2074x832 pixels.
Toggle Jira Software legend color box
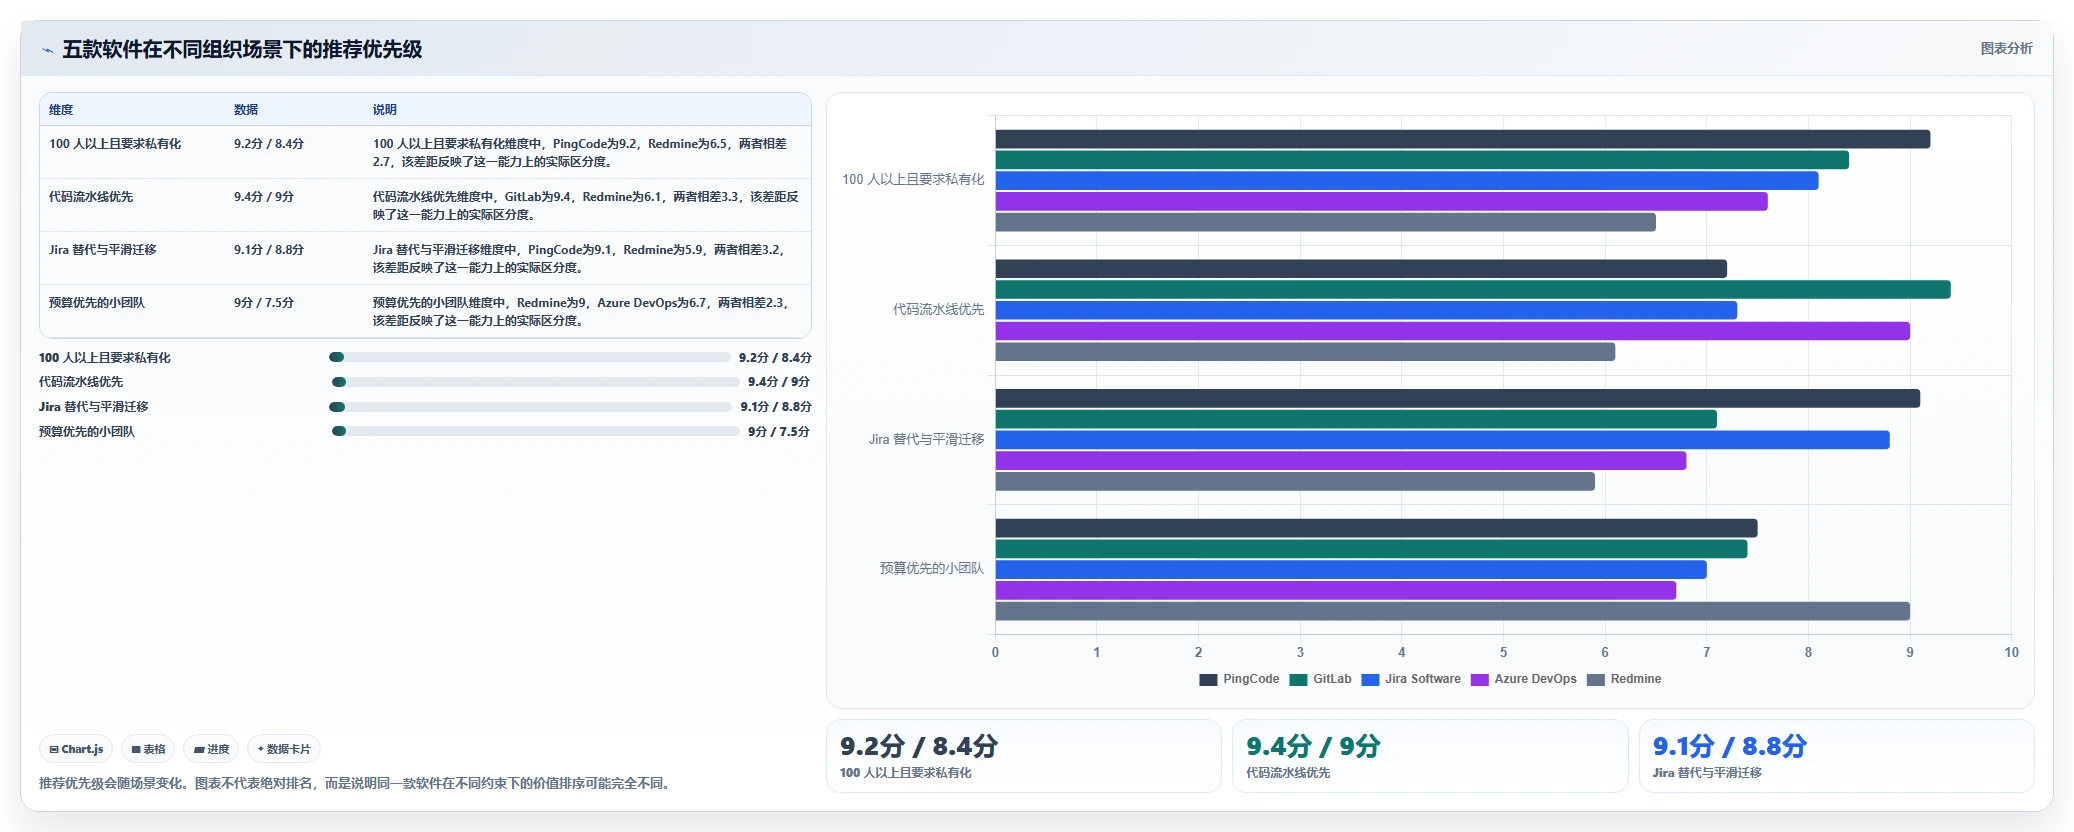click(x=1370, y=680)
